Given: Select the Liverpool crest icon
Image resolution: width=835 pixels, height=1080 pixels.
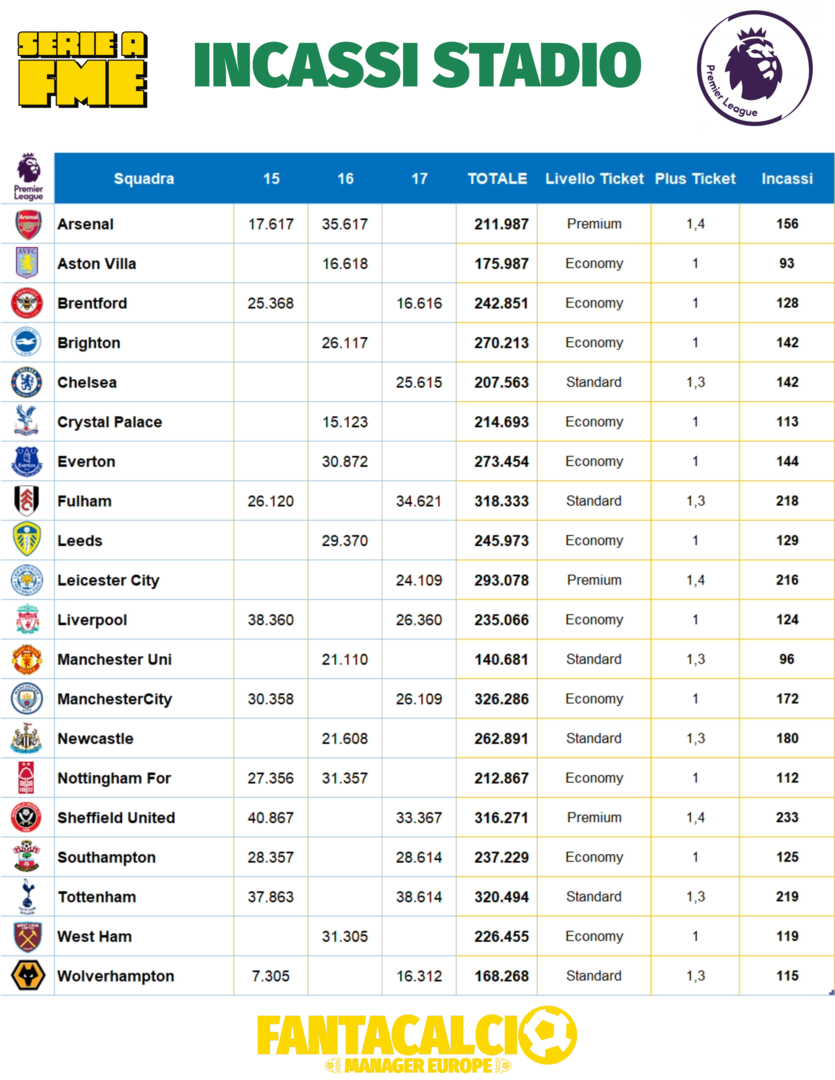Looking at the screenshot, I should tap(27, 620).
